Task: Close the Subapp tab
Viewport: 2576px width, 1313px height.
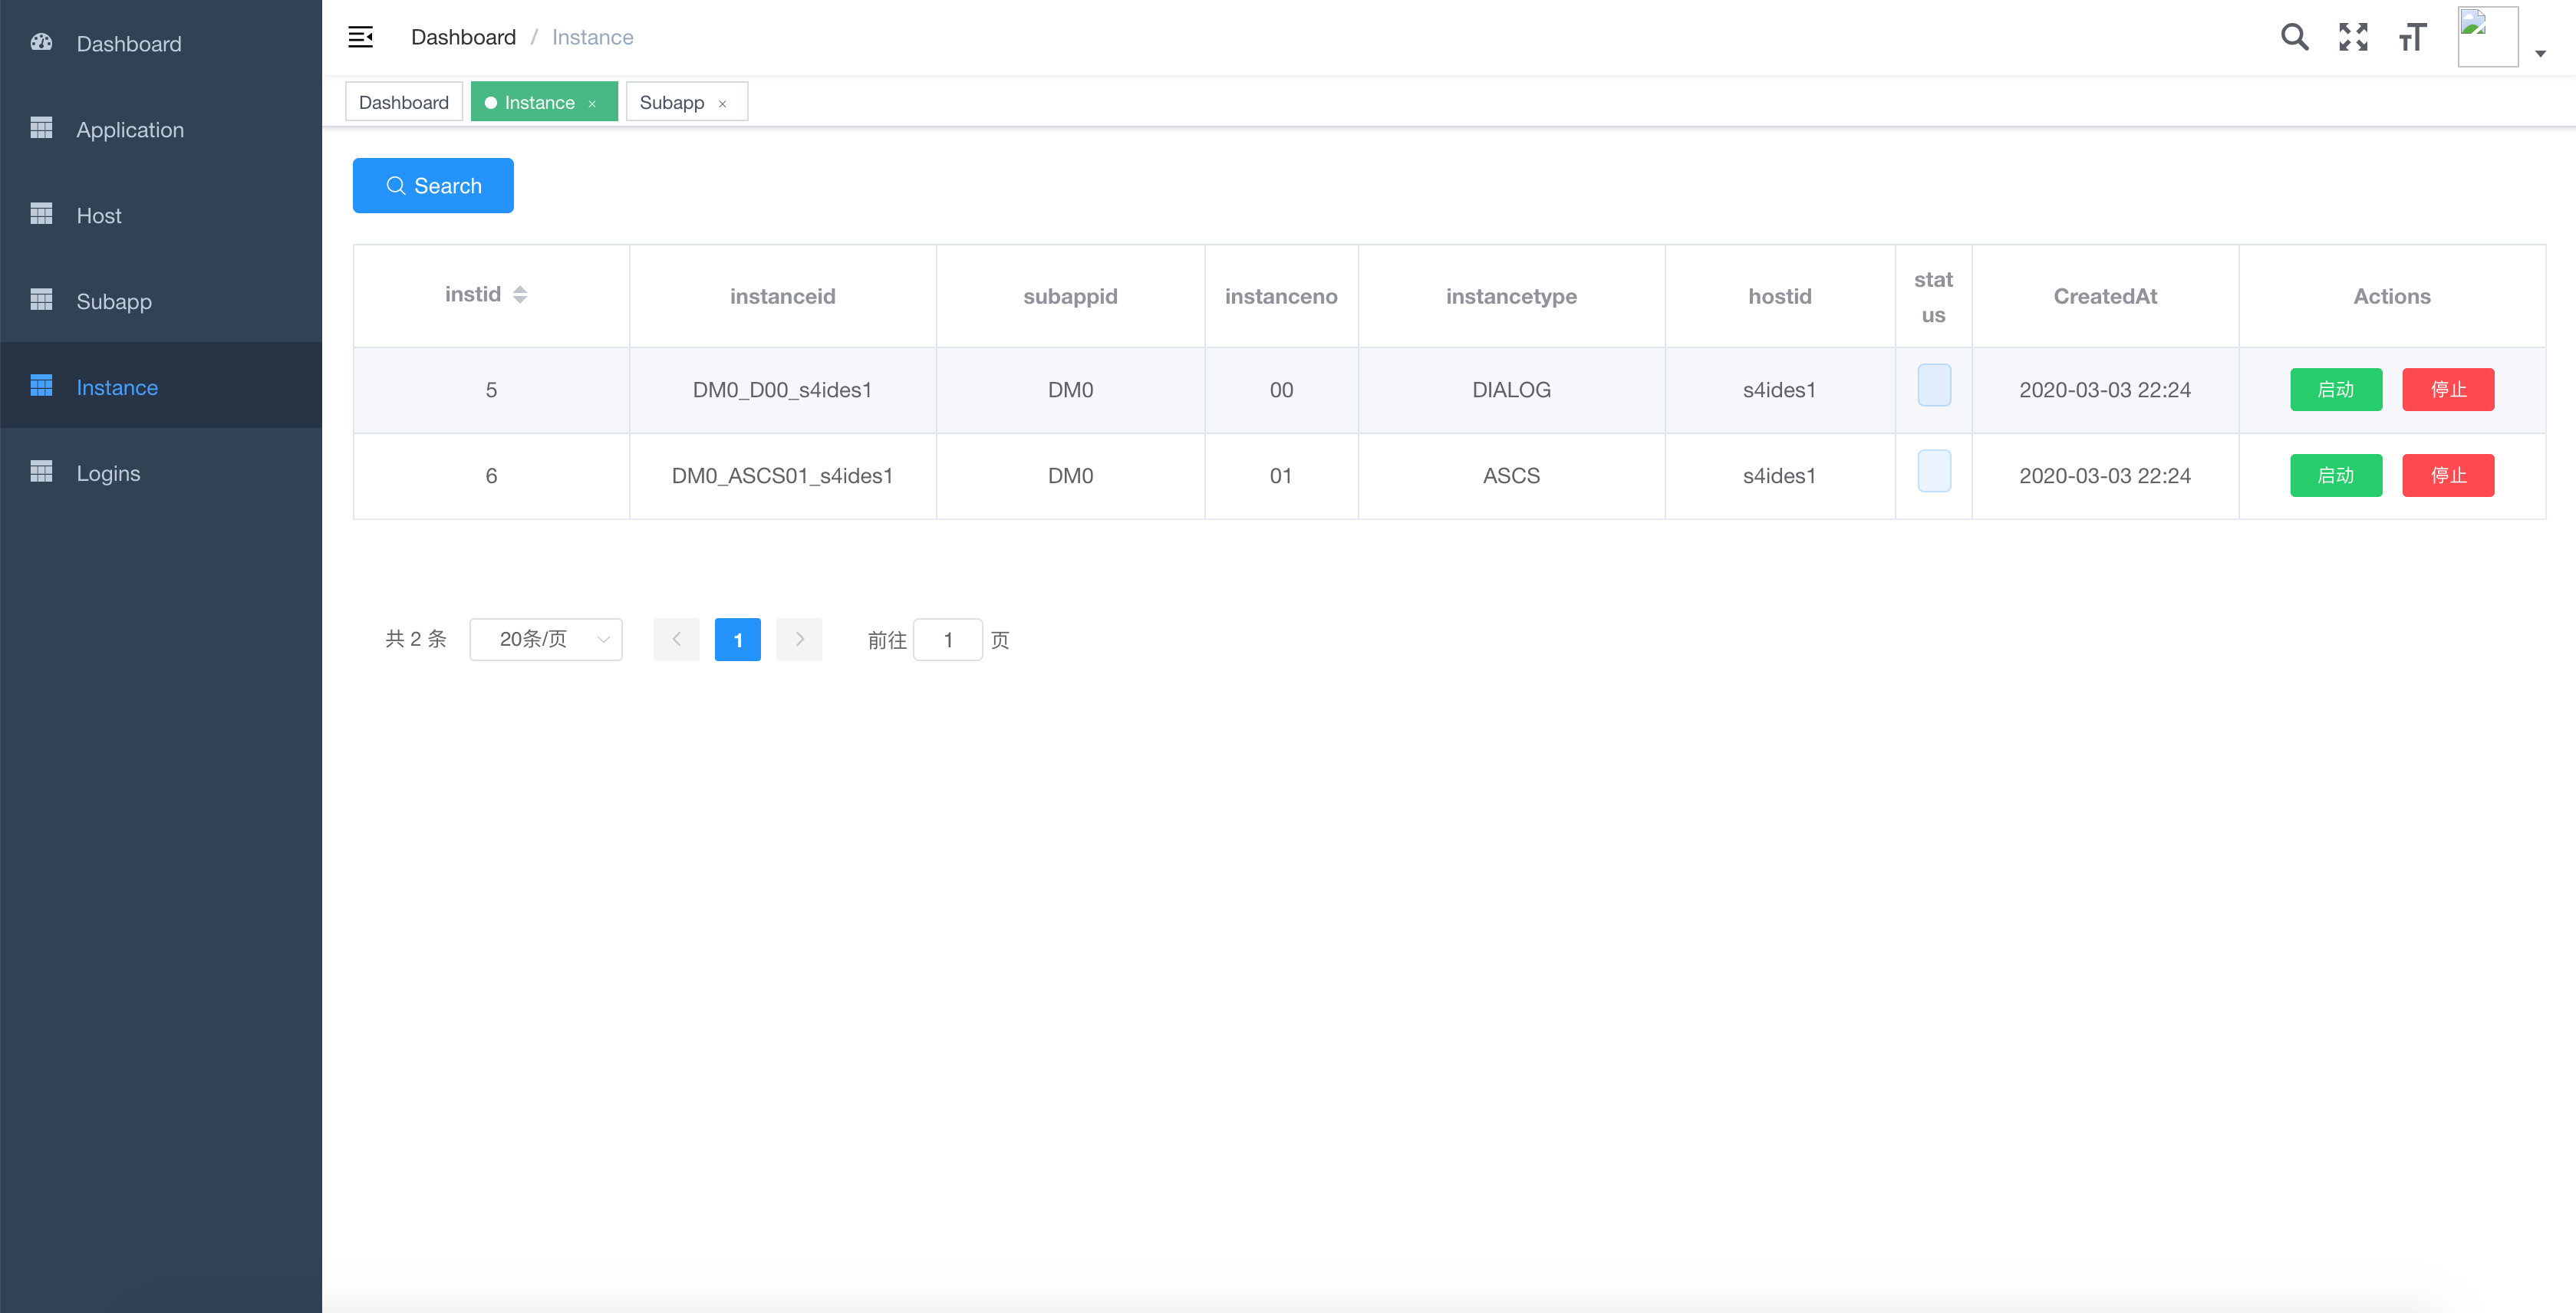Action: pos(722,103)
